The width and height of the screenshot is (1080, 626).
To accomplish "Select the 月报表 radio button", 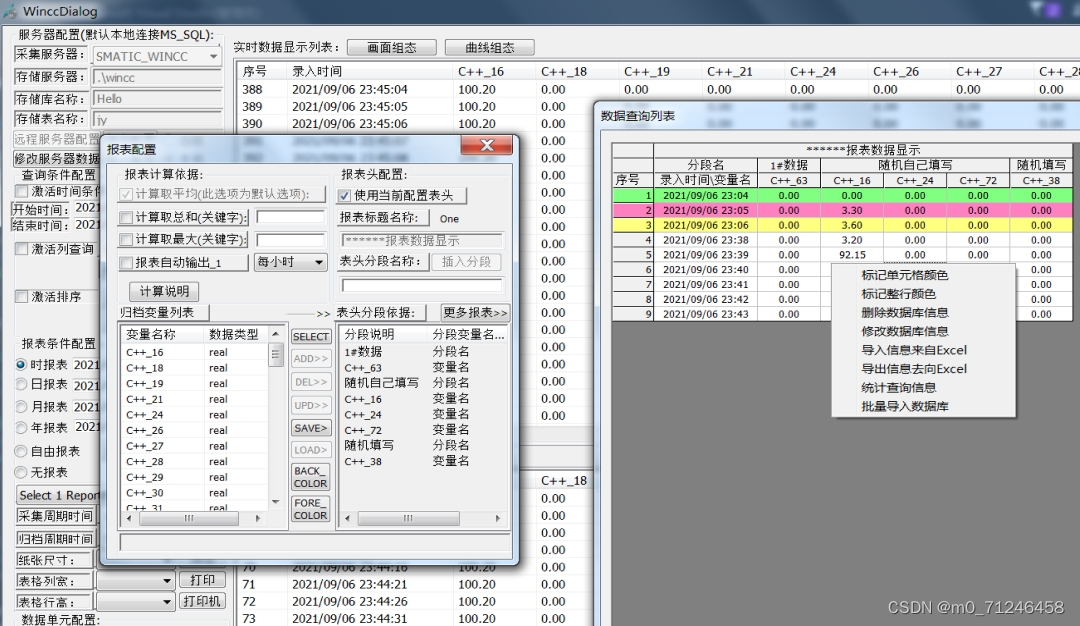I will coord(21,406).
